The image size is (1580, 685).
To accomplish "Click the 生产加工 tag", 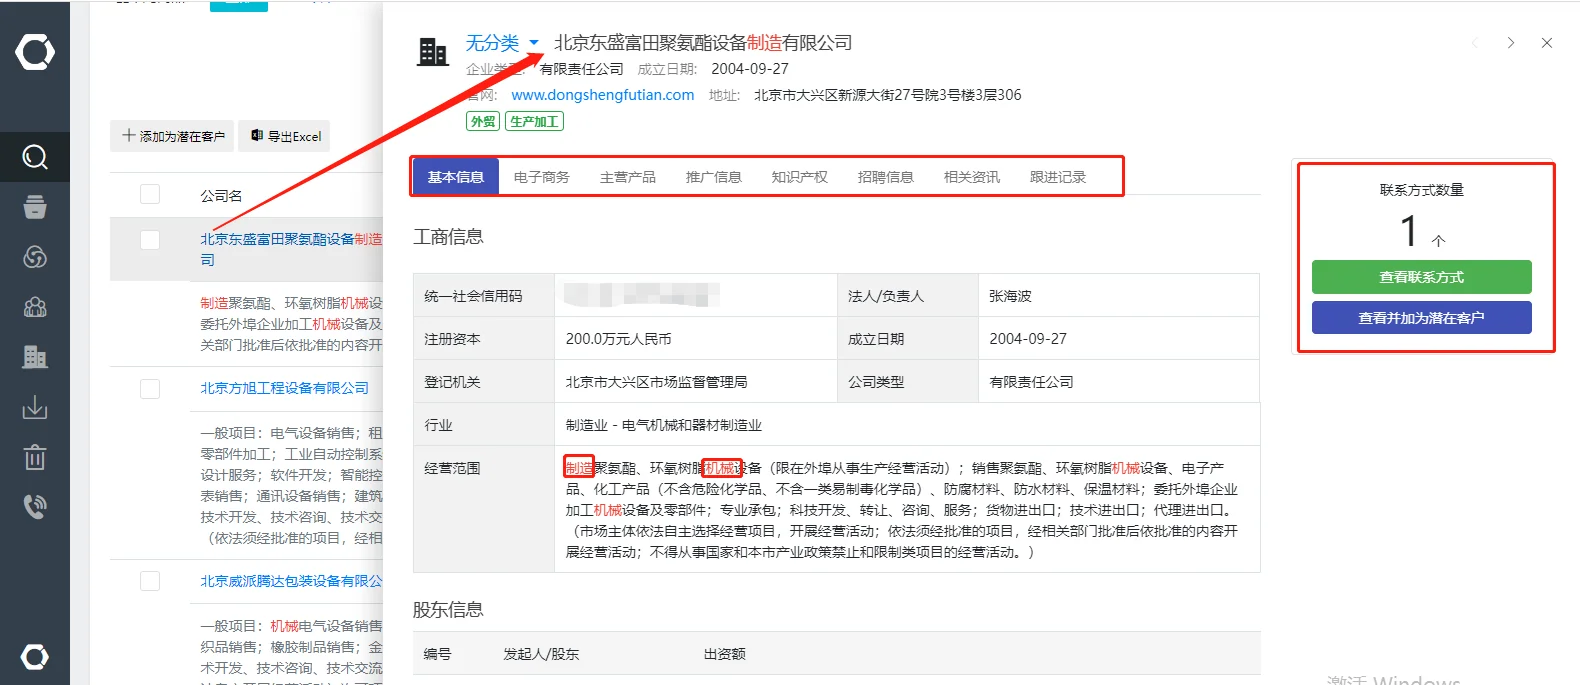I will [534, 121].
